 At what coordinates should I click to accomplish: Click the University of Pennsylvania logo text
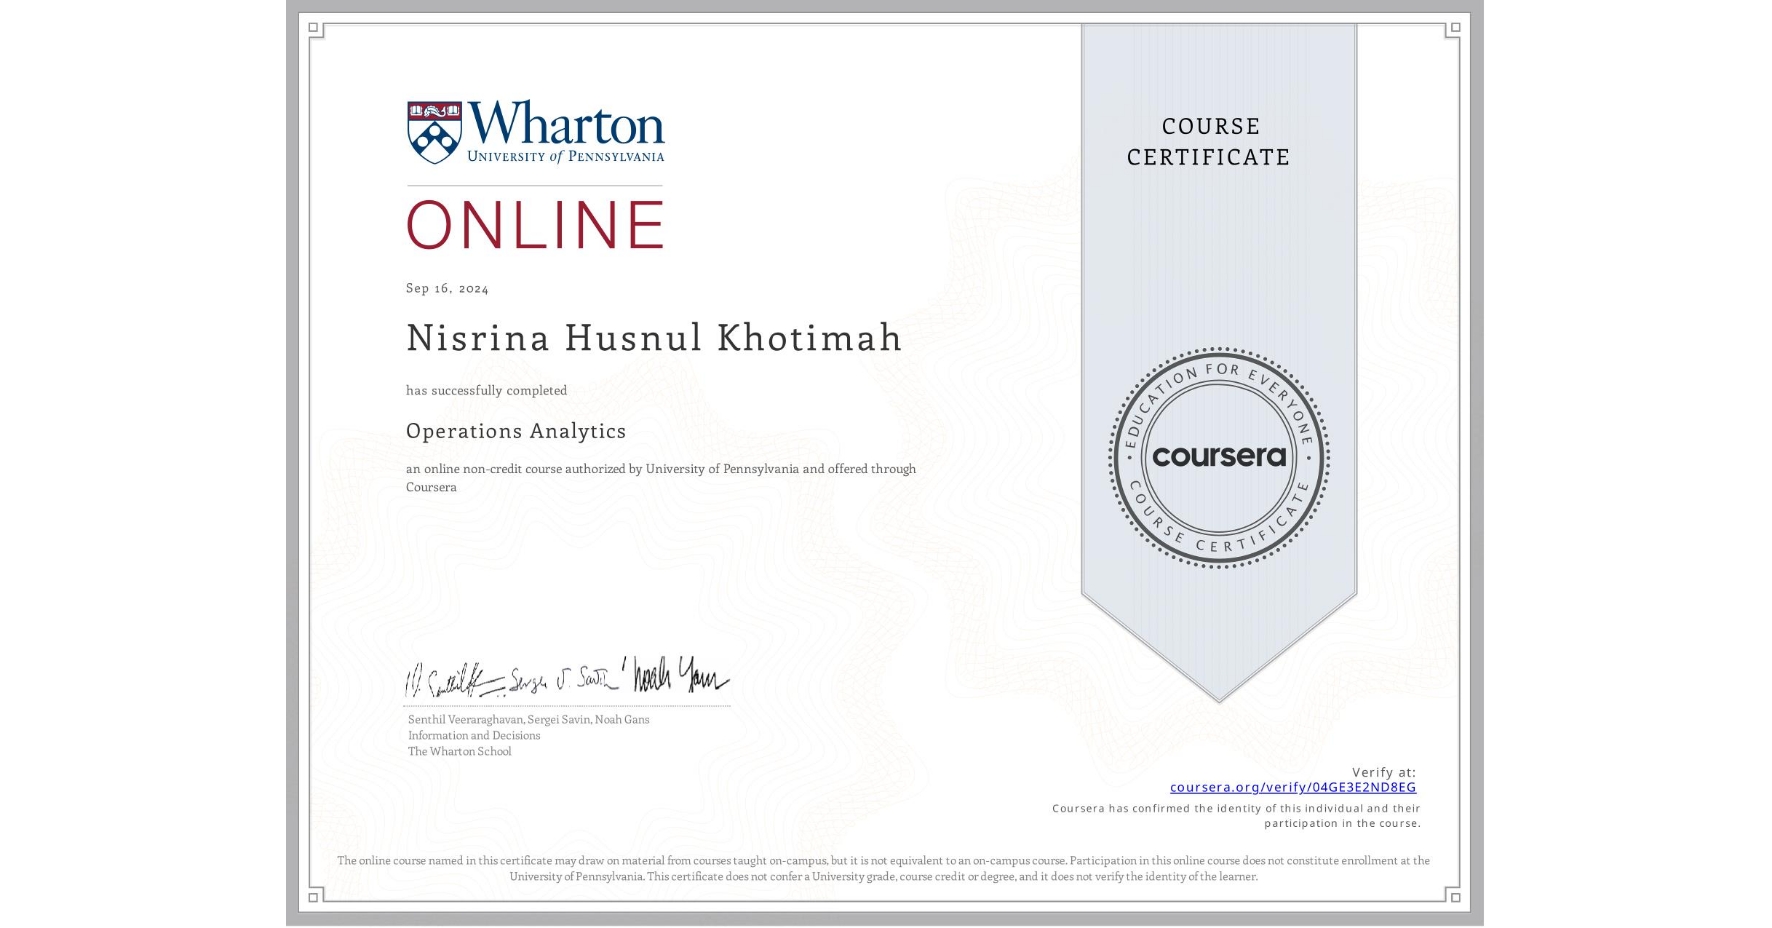pos(564,157)
